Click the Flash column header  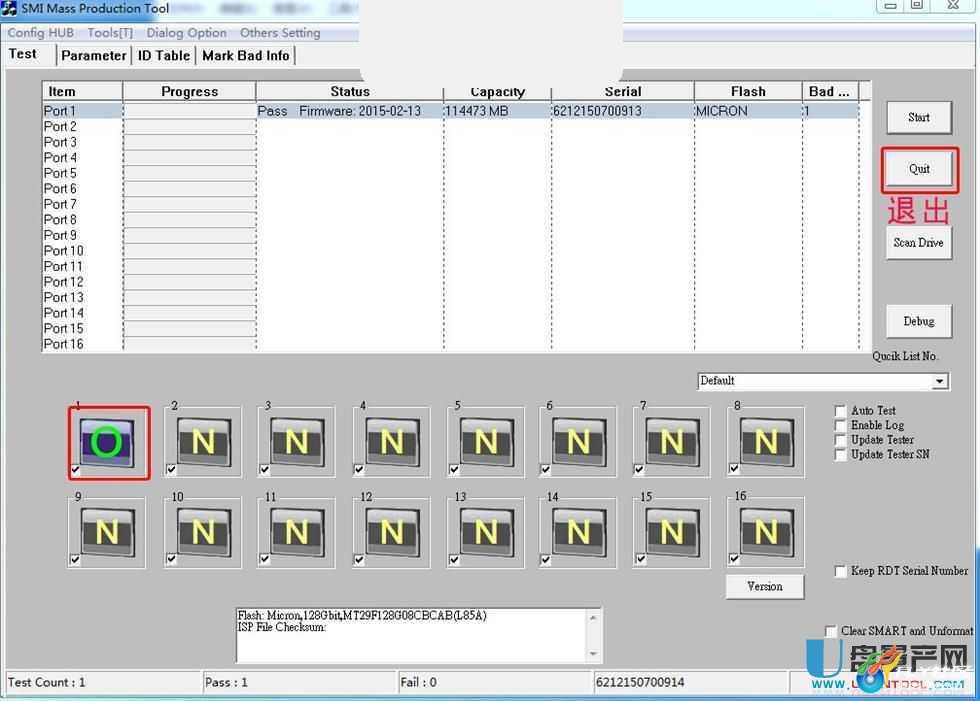pyautogui.click(x=748, y=92)
